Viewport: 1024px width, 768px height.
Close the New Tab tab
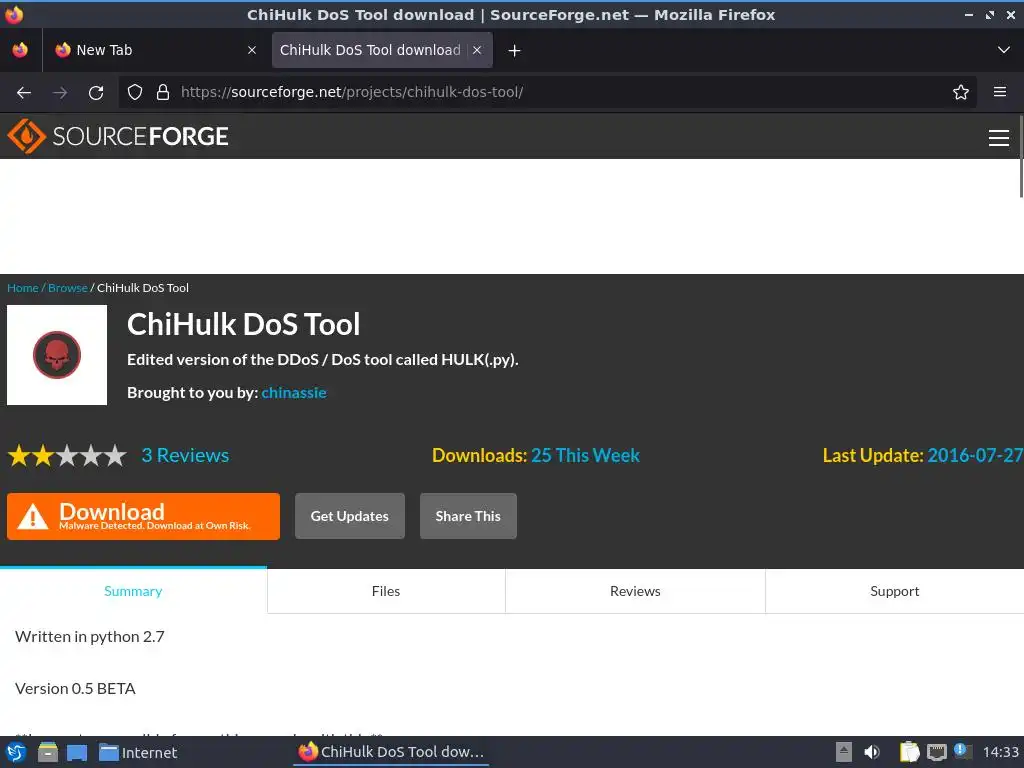(252, 50)
